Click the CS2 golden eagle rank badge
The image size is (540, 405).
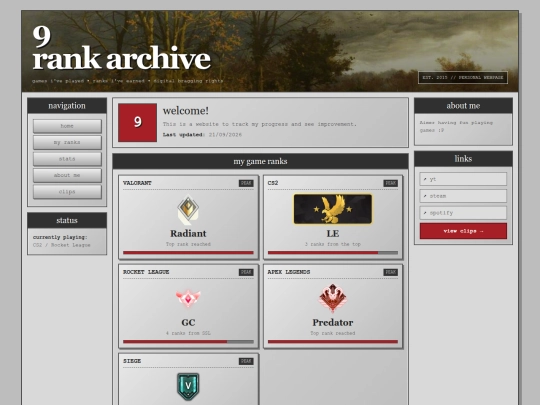click(x=333, y=209)
